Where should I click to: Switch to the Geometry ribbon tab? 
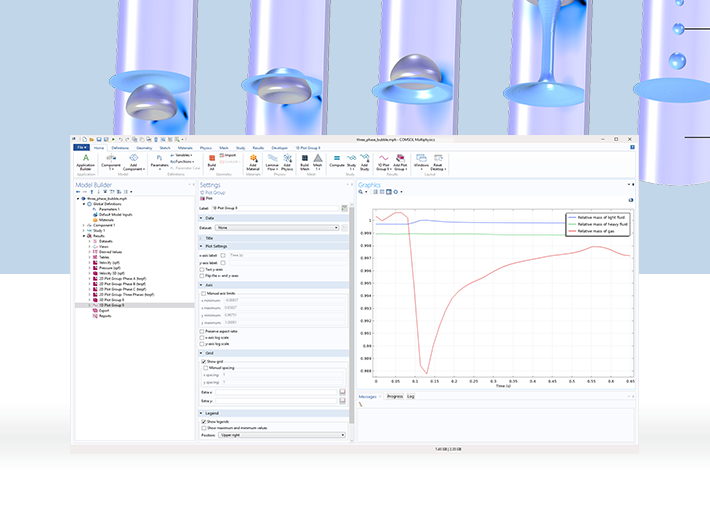click(x=144, y=148)
